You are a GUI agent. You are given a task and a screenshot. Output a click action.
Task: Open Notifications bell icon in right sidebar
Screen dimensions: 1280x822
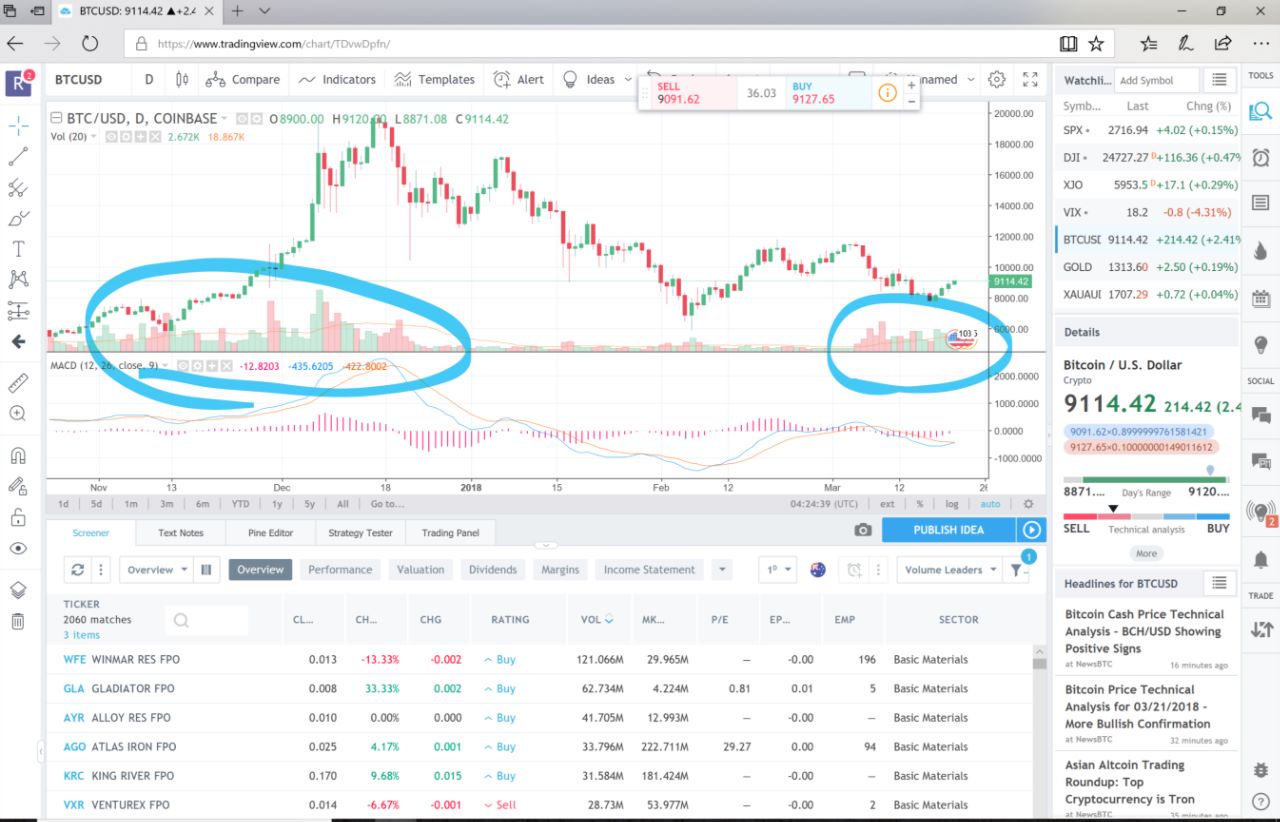(1260, 558)
